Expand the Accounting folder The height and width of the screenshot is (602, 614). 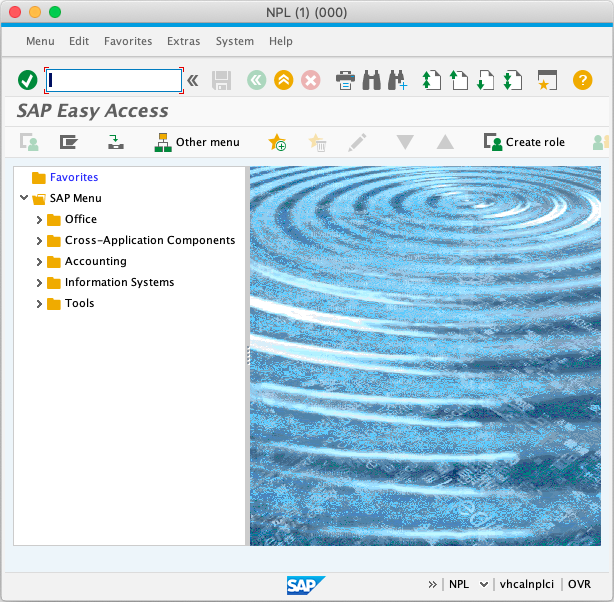pos(39,262)
